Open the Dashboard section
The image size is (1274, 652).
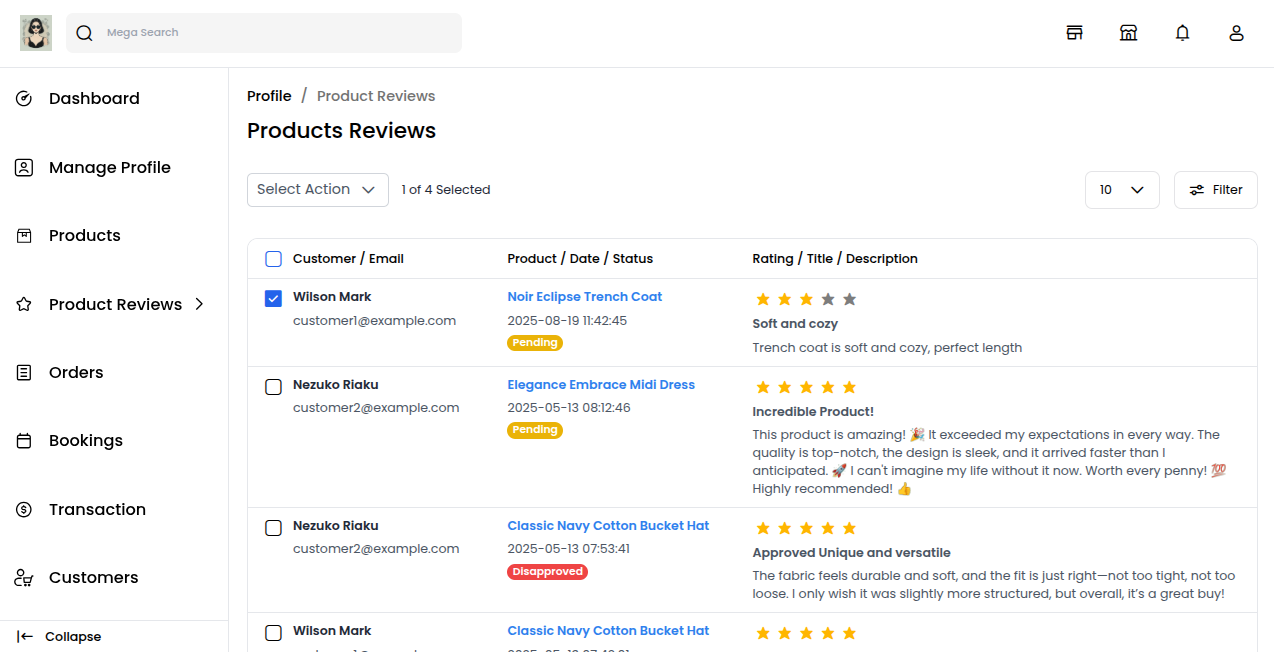[x=22, y=98]
